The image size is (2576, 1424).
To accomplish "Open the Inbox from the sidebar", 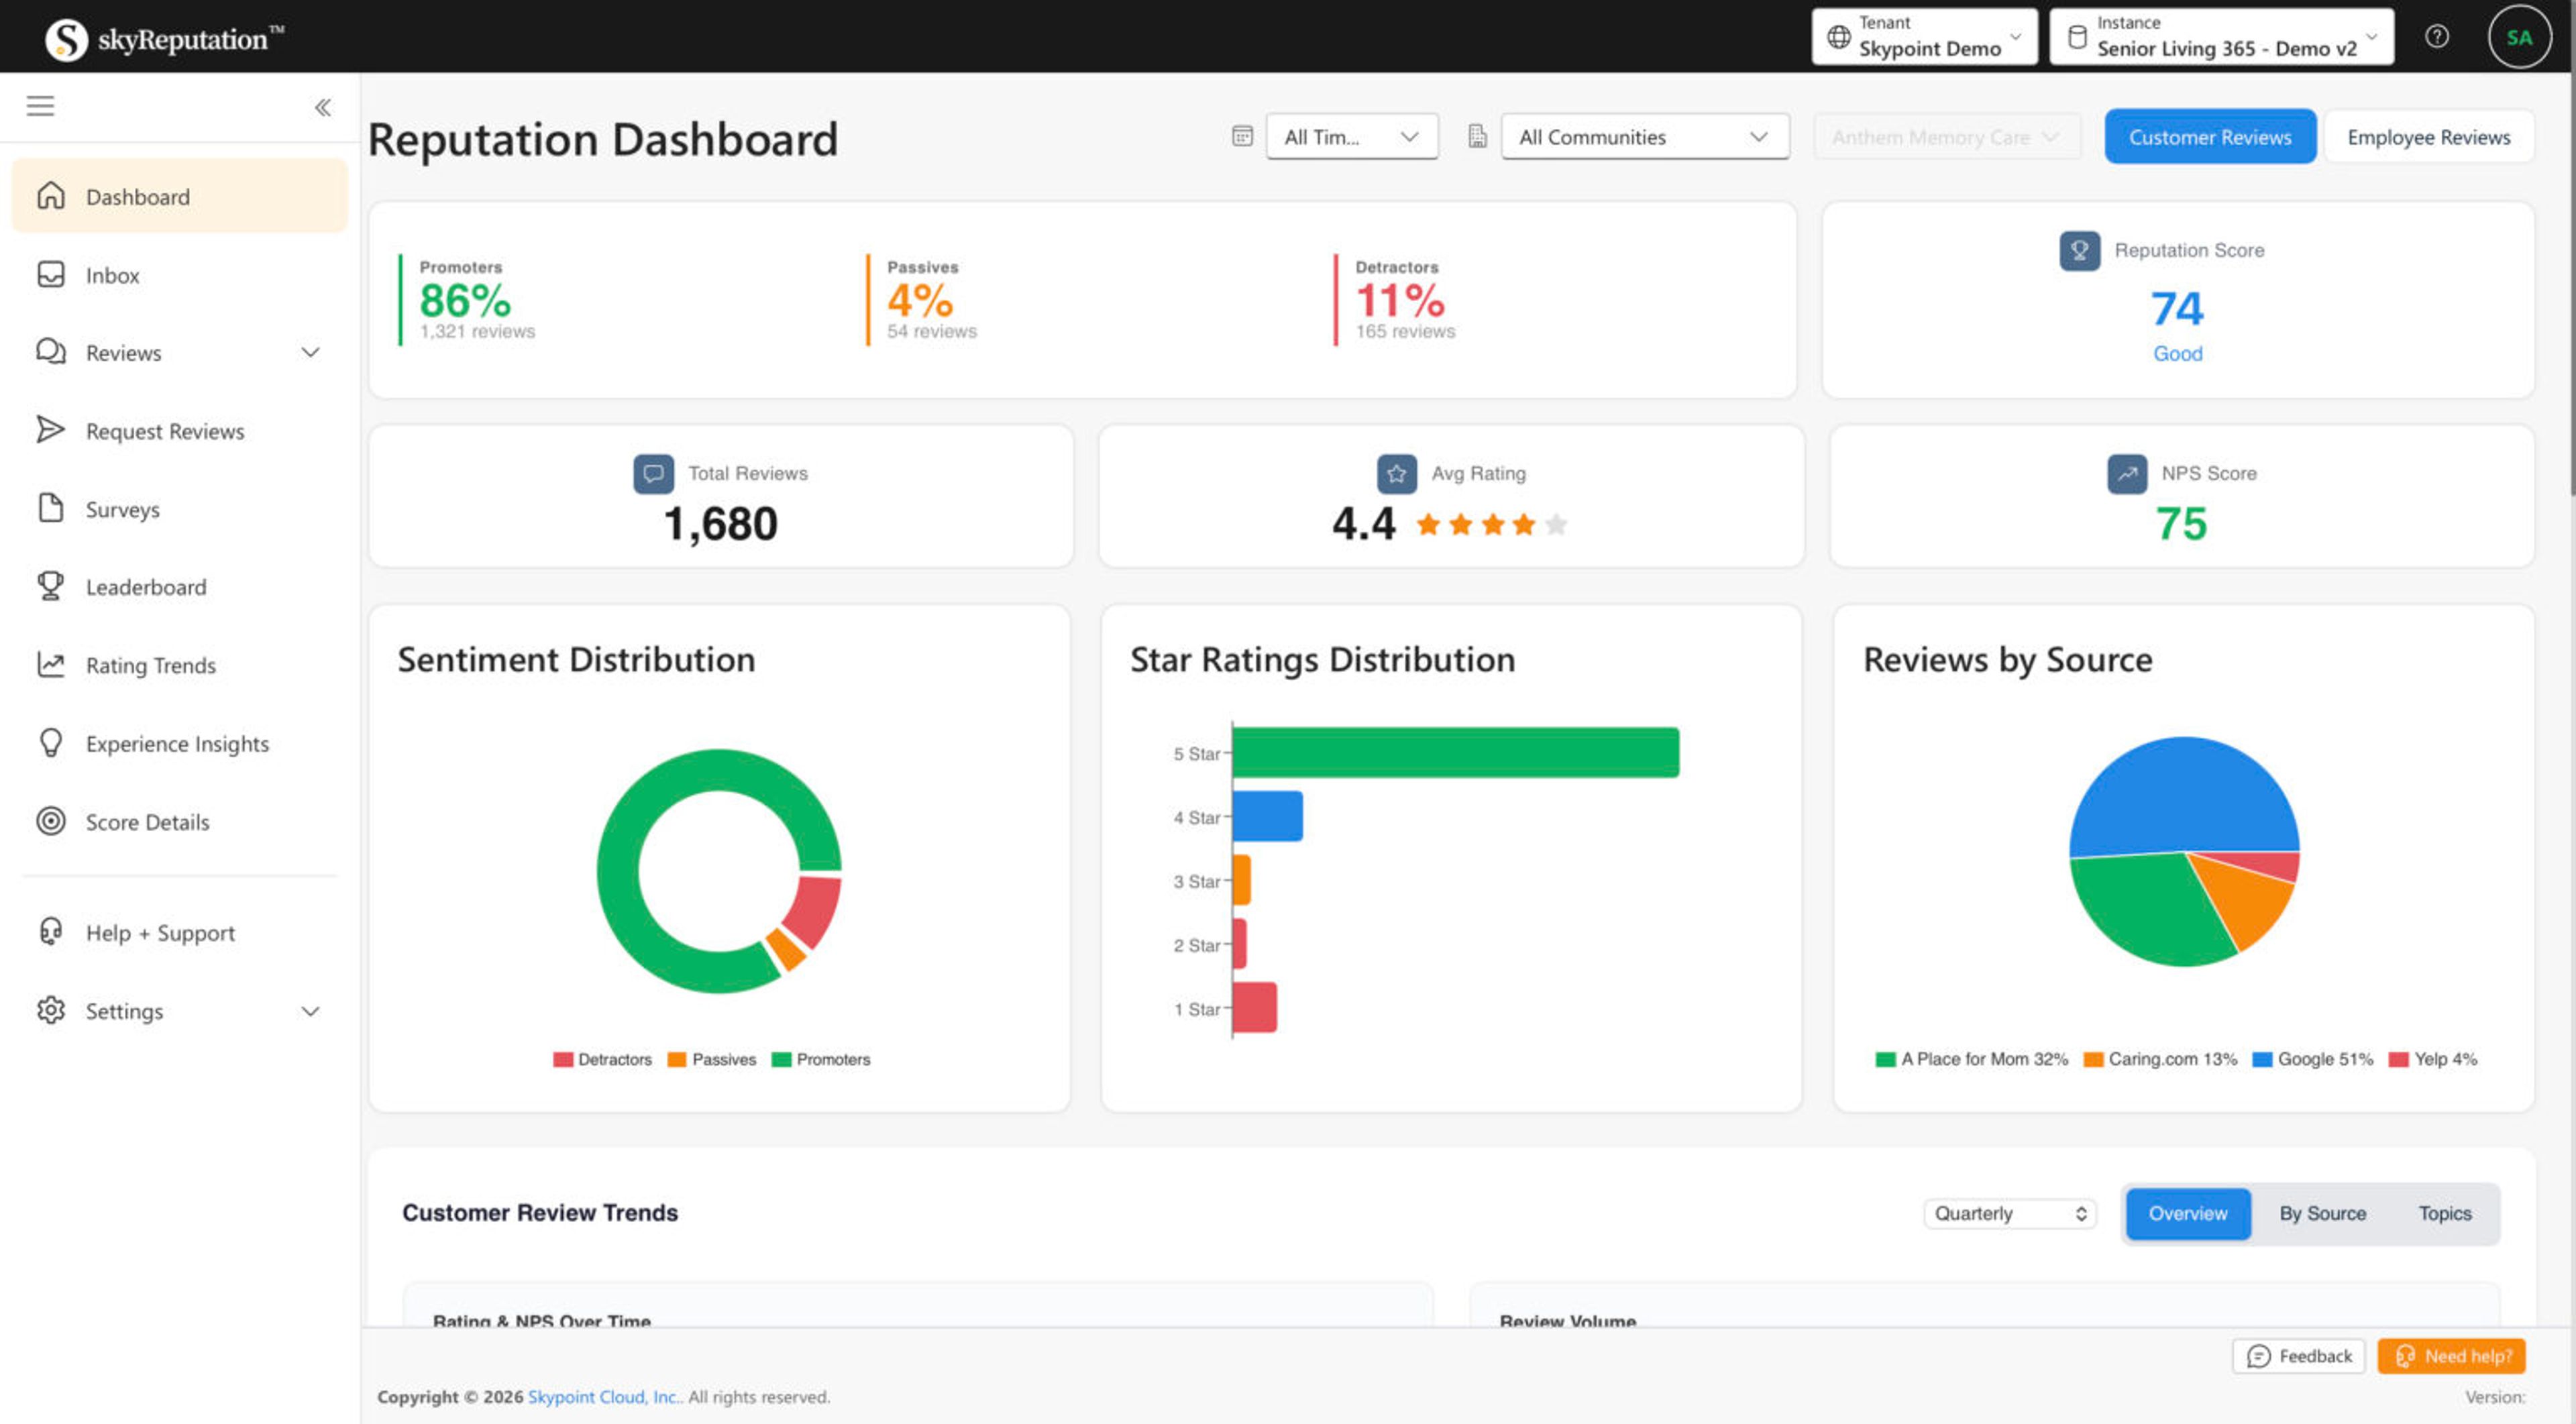I will pos(112,275).
